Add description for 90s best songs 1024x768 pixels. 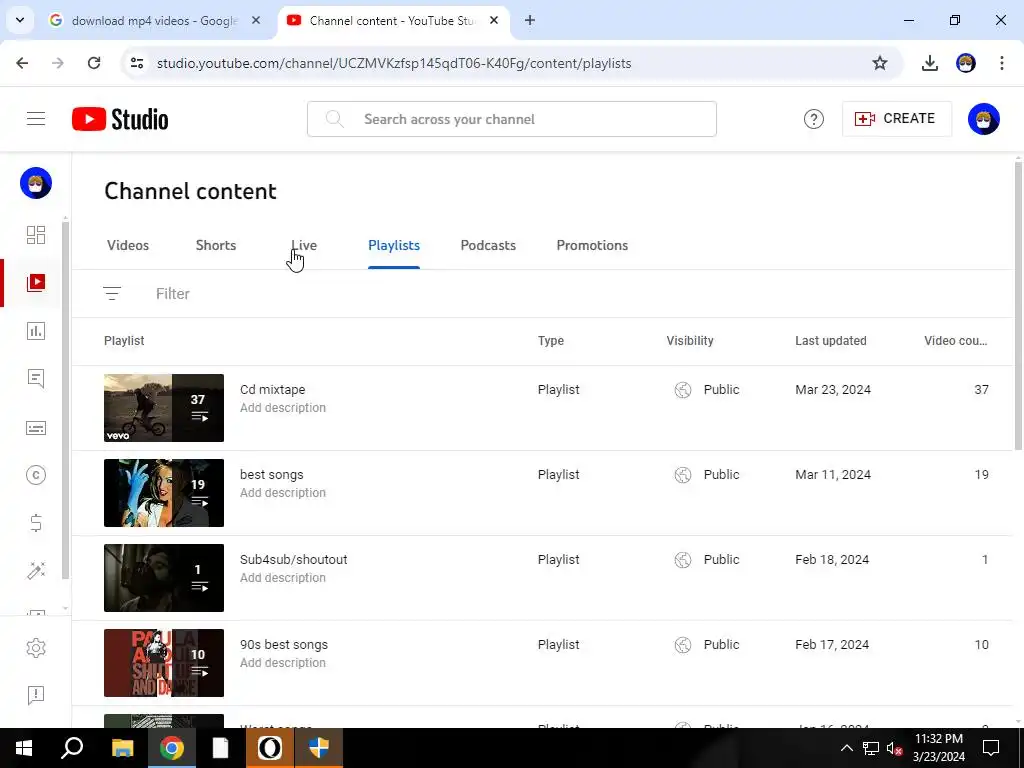[x=283, y=662]
